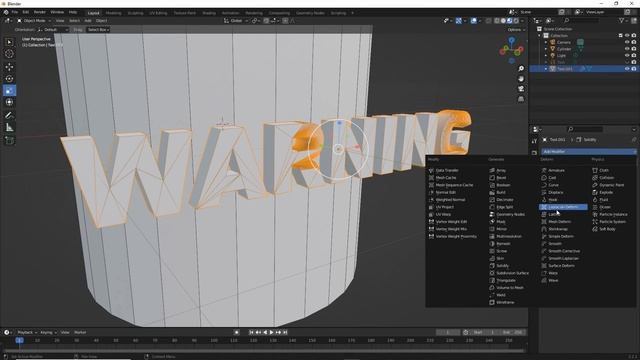Open the Orientation Default dropdown
Viewport: 640px width, 360px height.
click(x=53, y=29)
